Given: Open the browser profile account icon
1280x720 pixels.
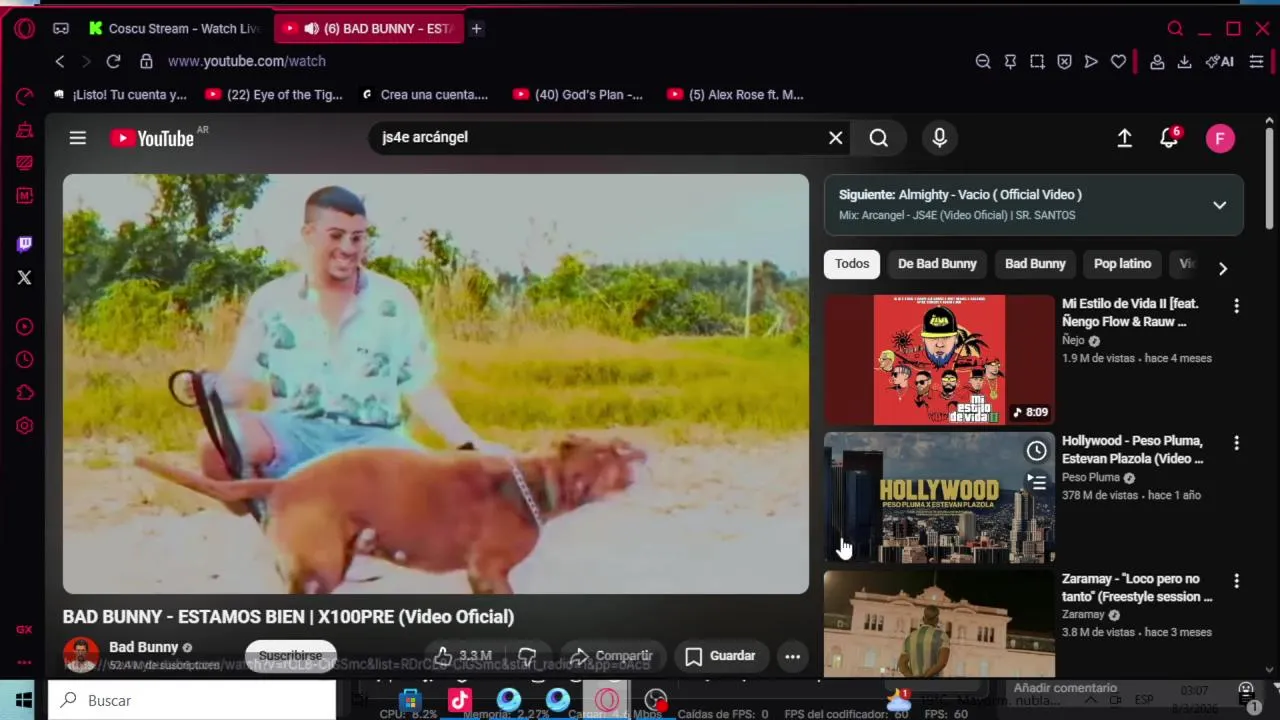Looking at the screenshot, I should point(1157,61).
